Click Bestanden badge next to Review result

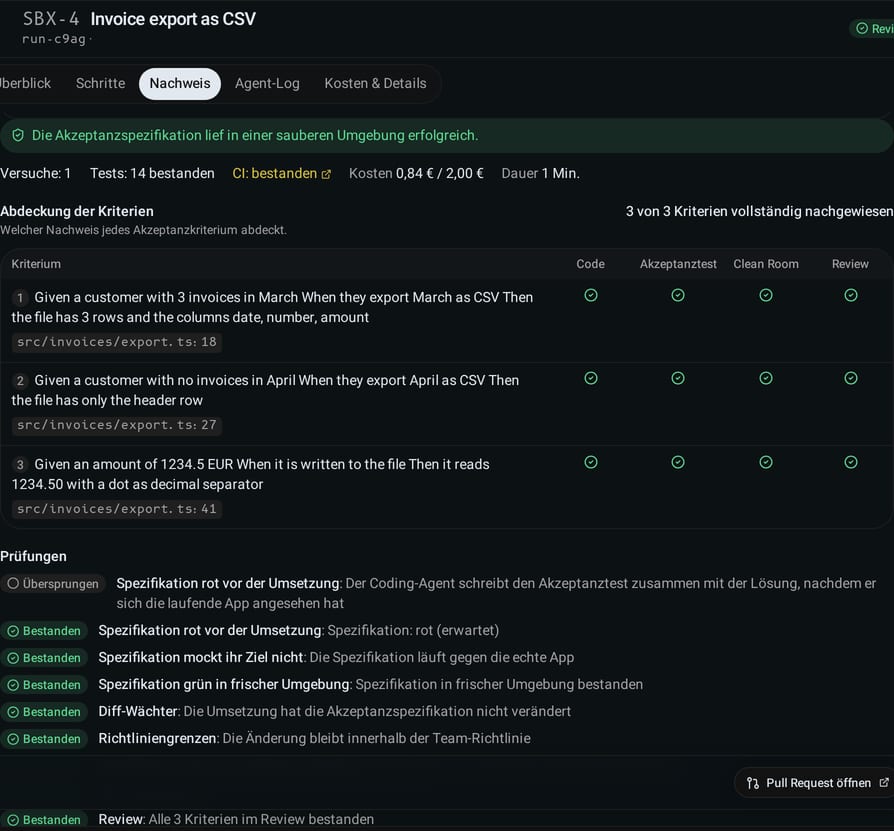point(44,820)
